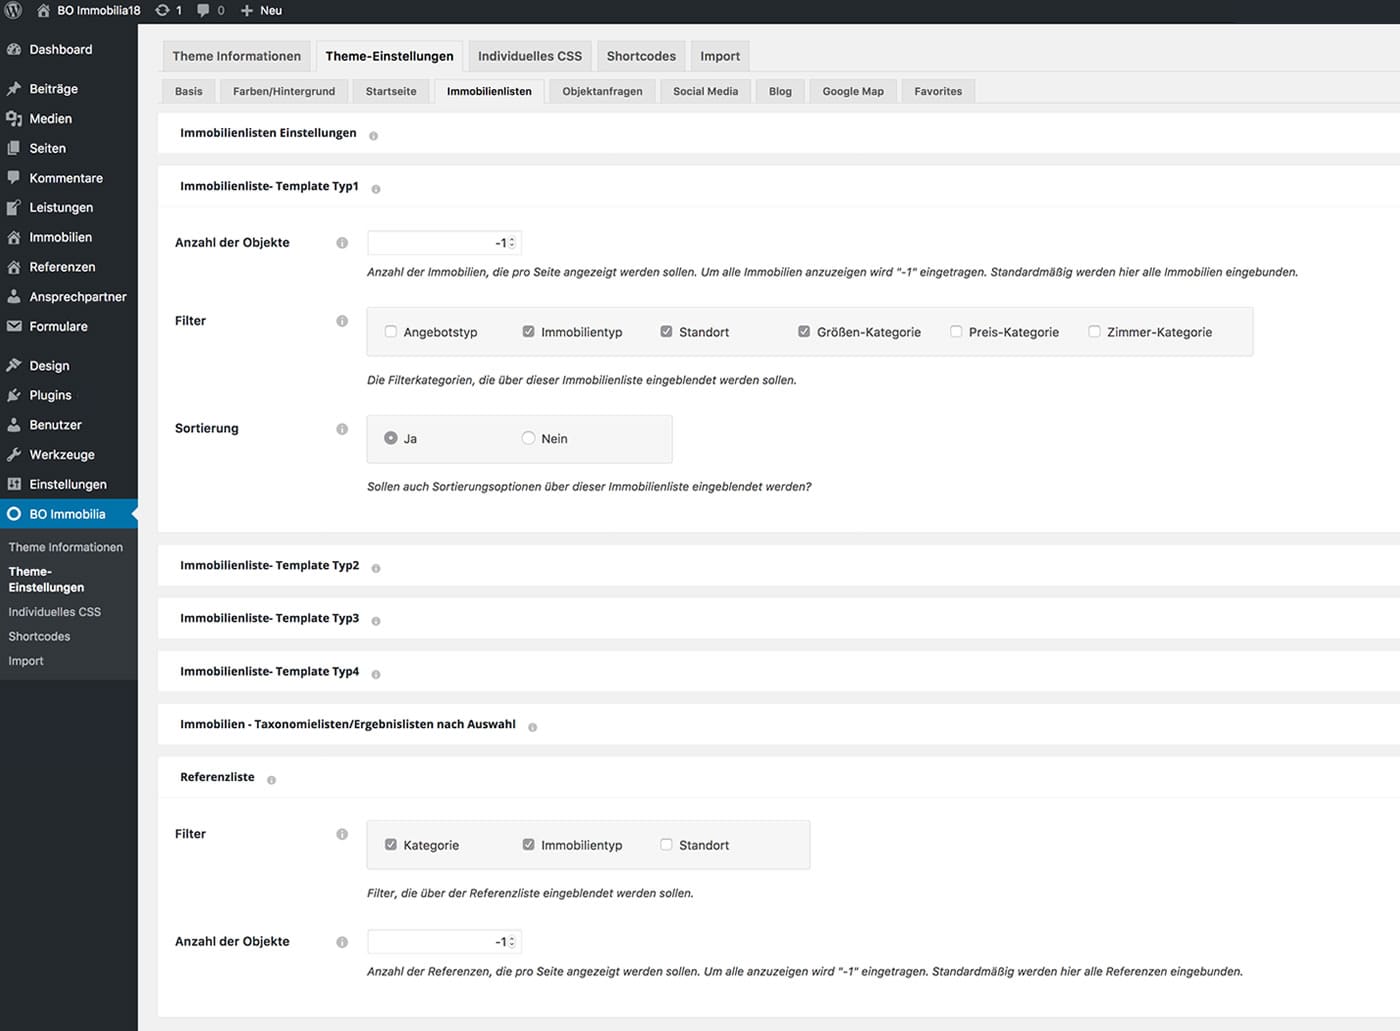Click the Anzahl der Objekte field under Referenzliste

click(x=438, y=942)
